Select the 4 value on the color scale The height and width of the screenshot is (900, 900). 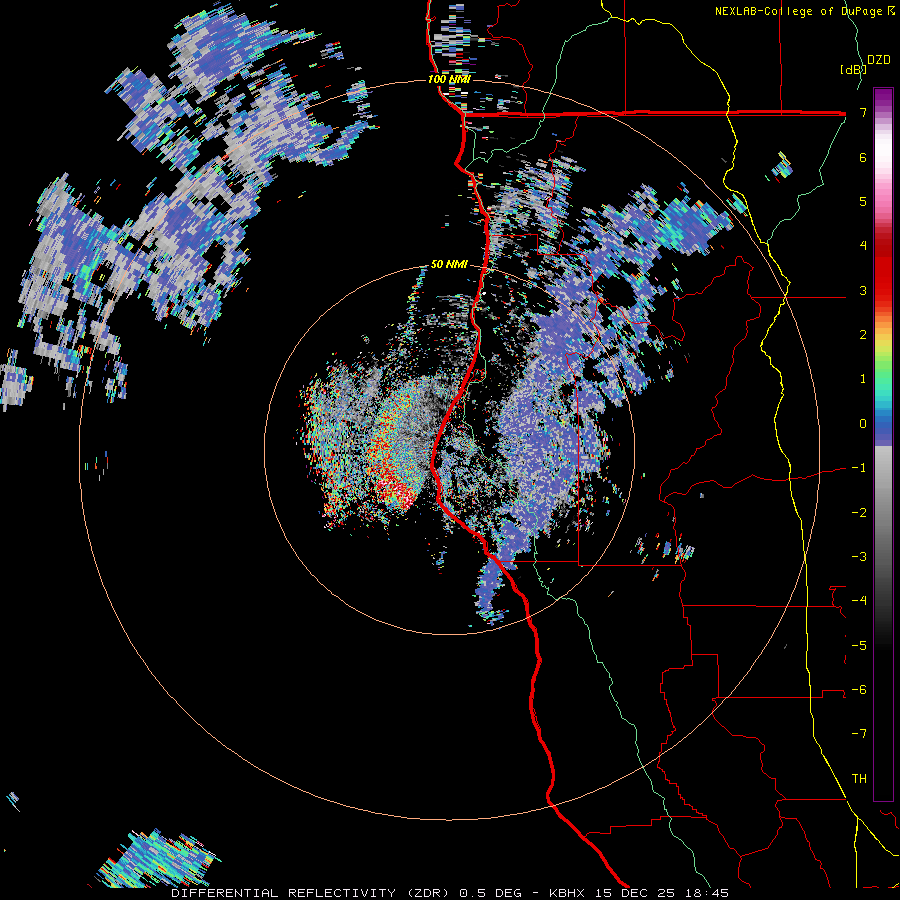[x=863, y=246]
